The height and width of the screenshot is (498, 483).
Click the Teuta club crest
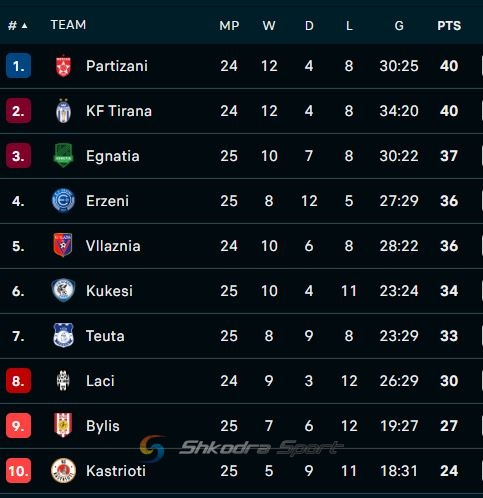63,335
